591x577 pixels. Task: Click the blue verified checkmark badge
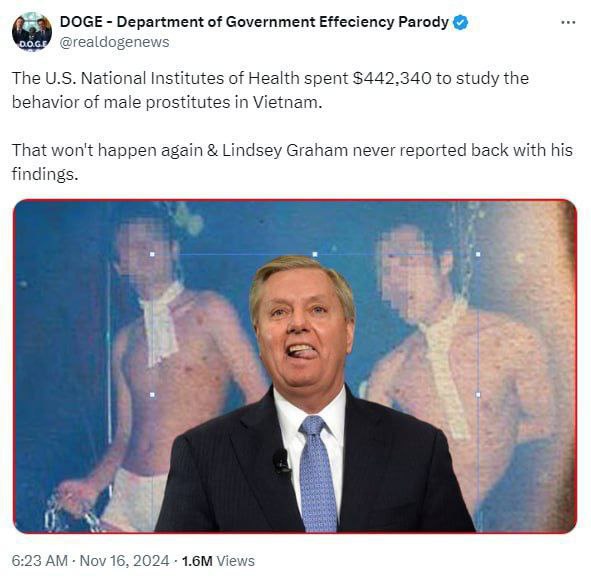(460, 23)
